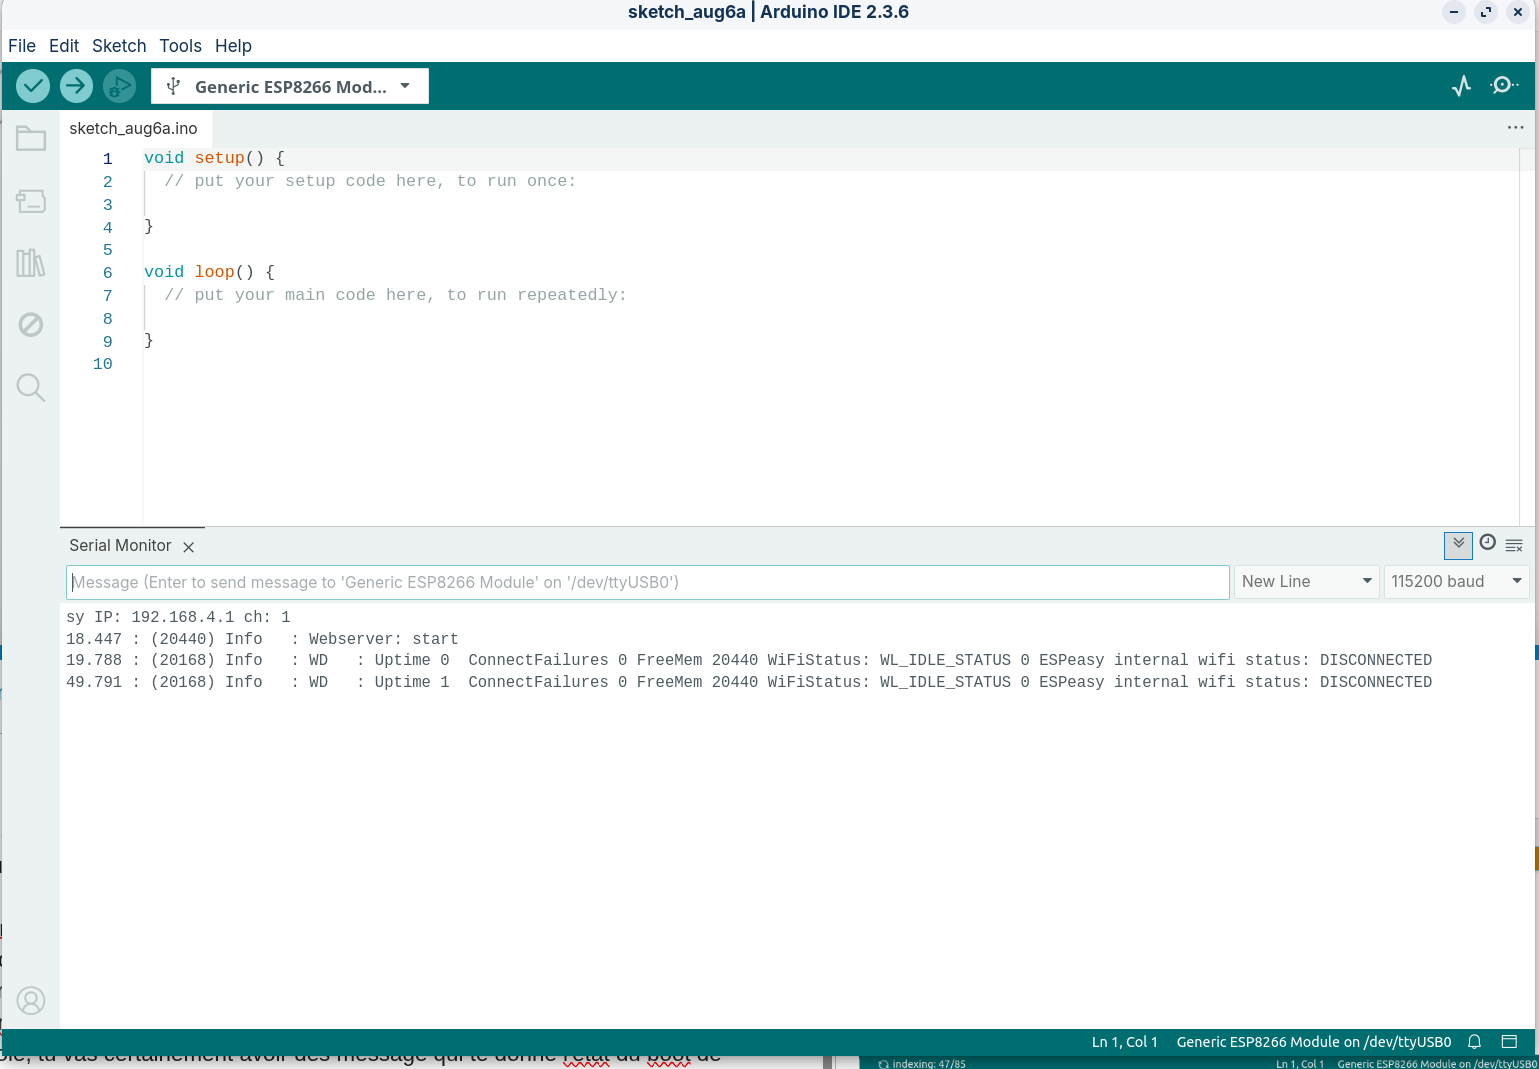Open the Tools menu

180,46
